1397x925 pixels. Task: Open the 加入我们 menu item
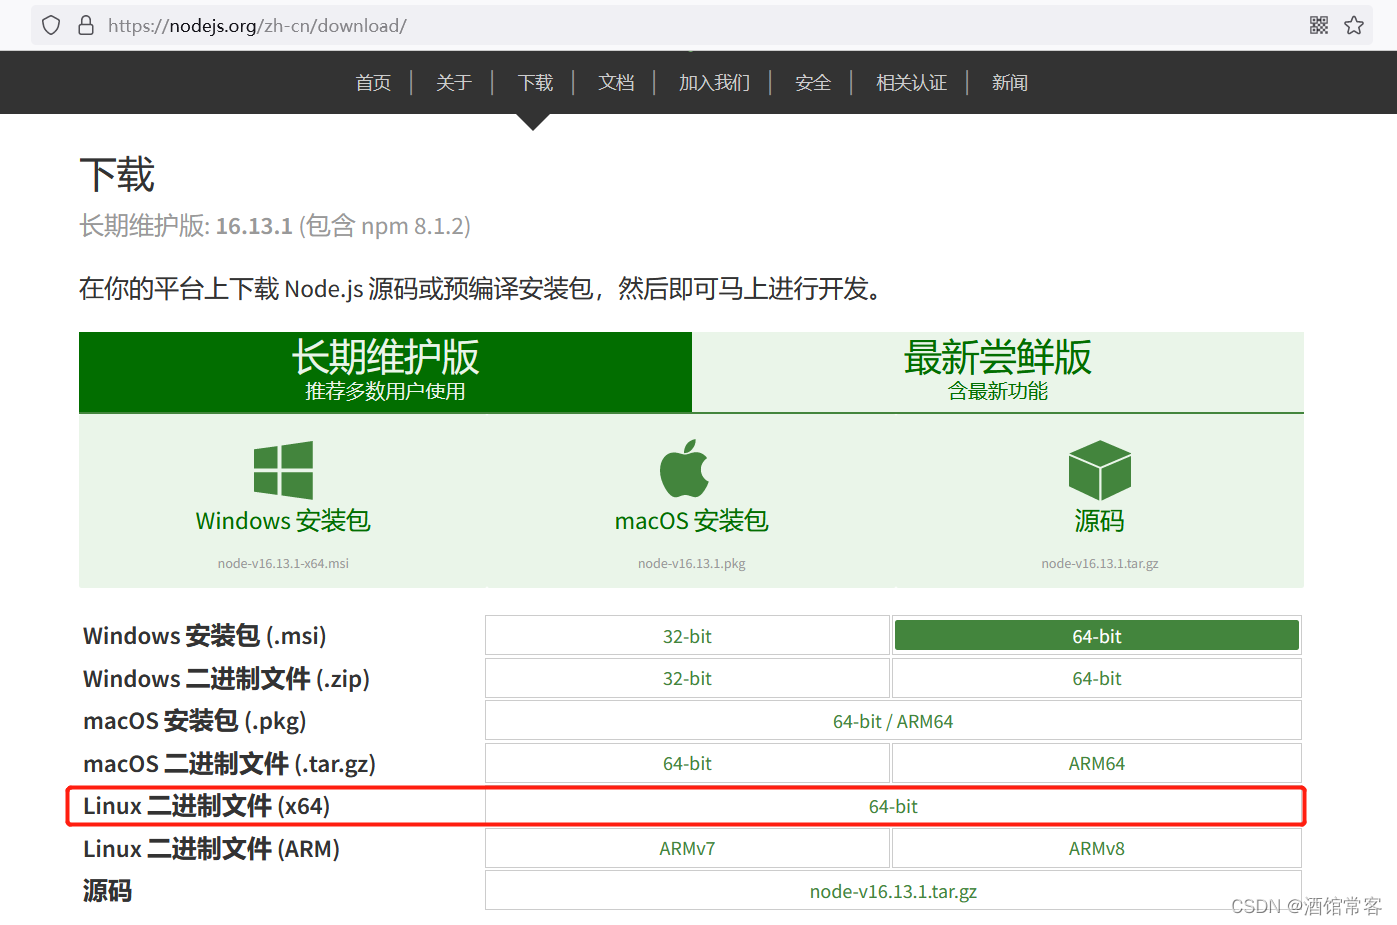pos(714,82)
